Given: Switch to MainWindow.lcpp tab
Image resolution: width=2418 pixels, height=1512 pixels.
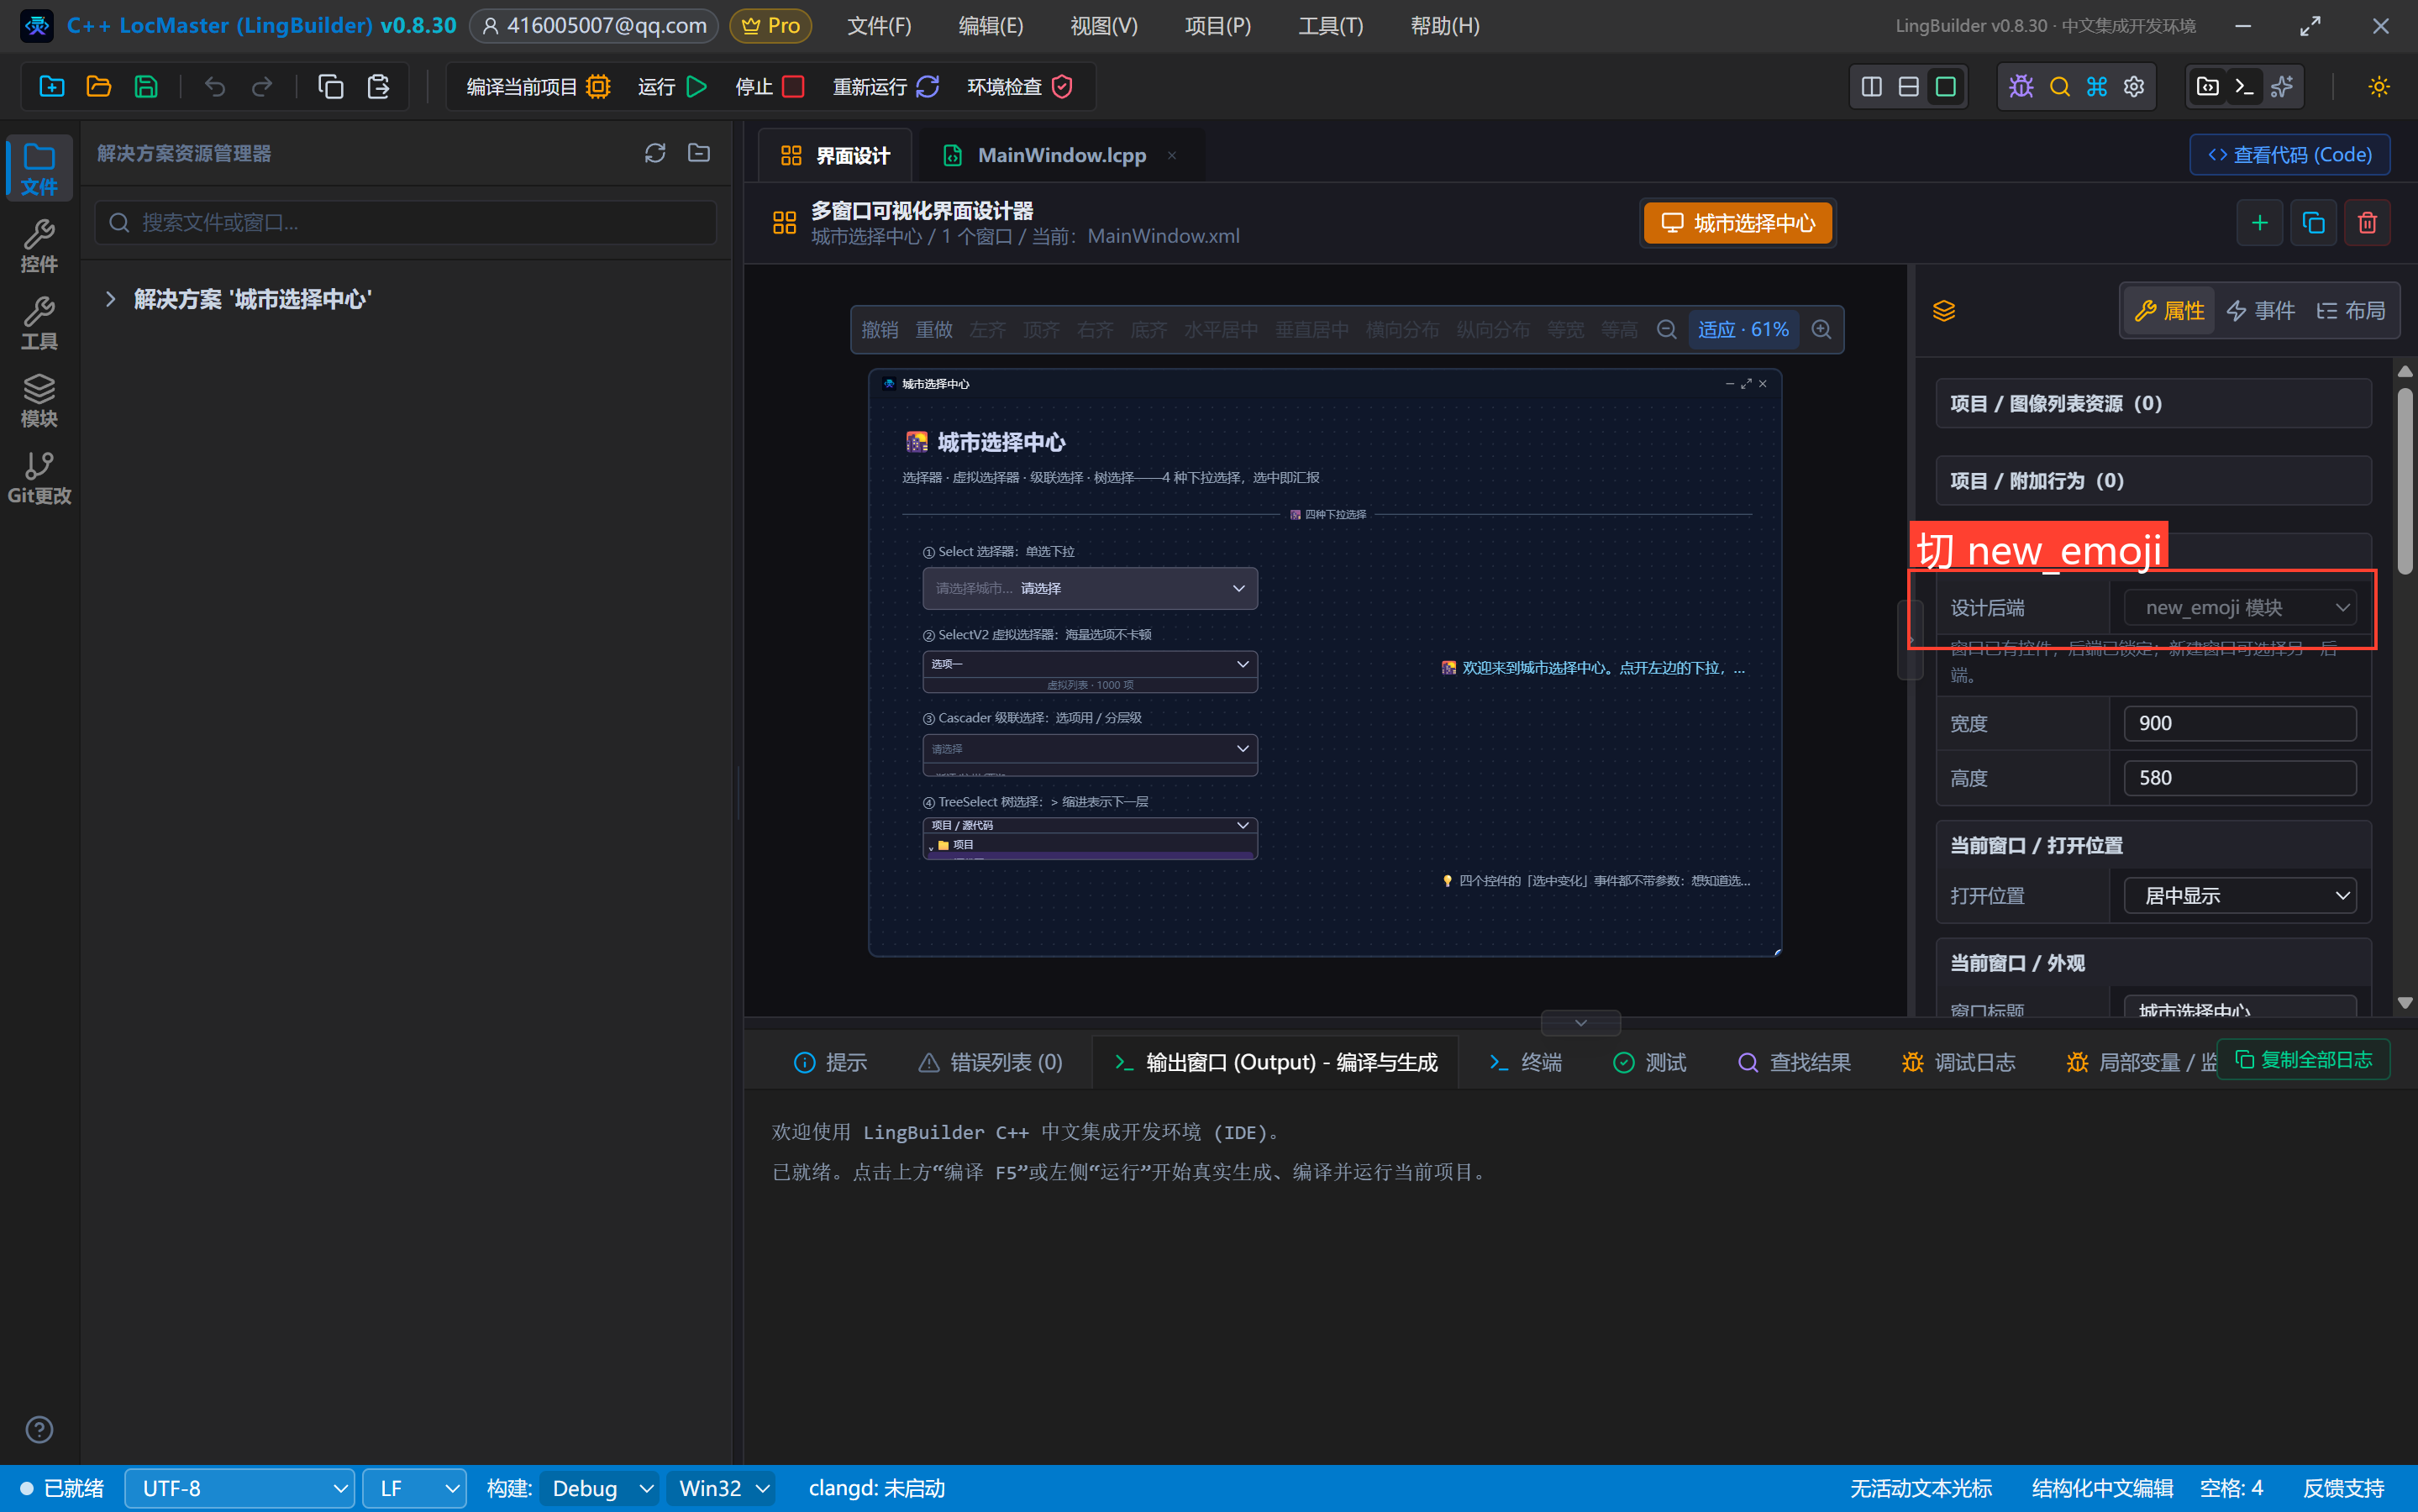Looking at the screenshot, I should pyautogui.click(x=1061, y=155).
